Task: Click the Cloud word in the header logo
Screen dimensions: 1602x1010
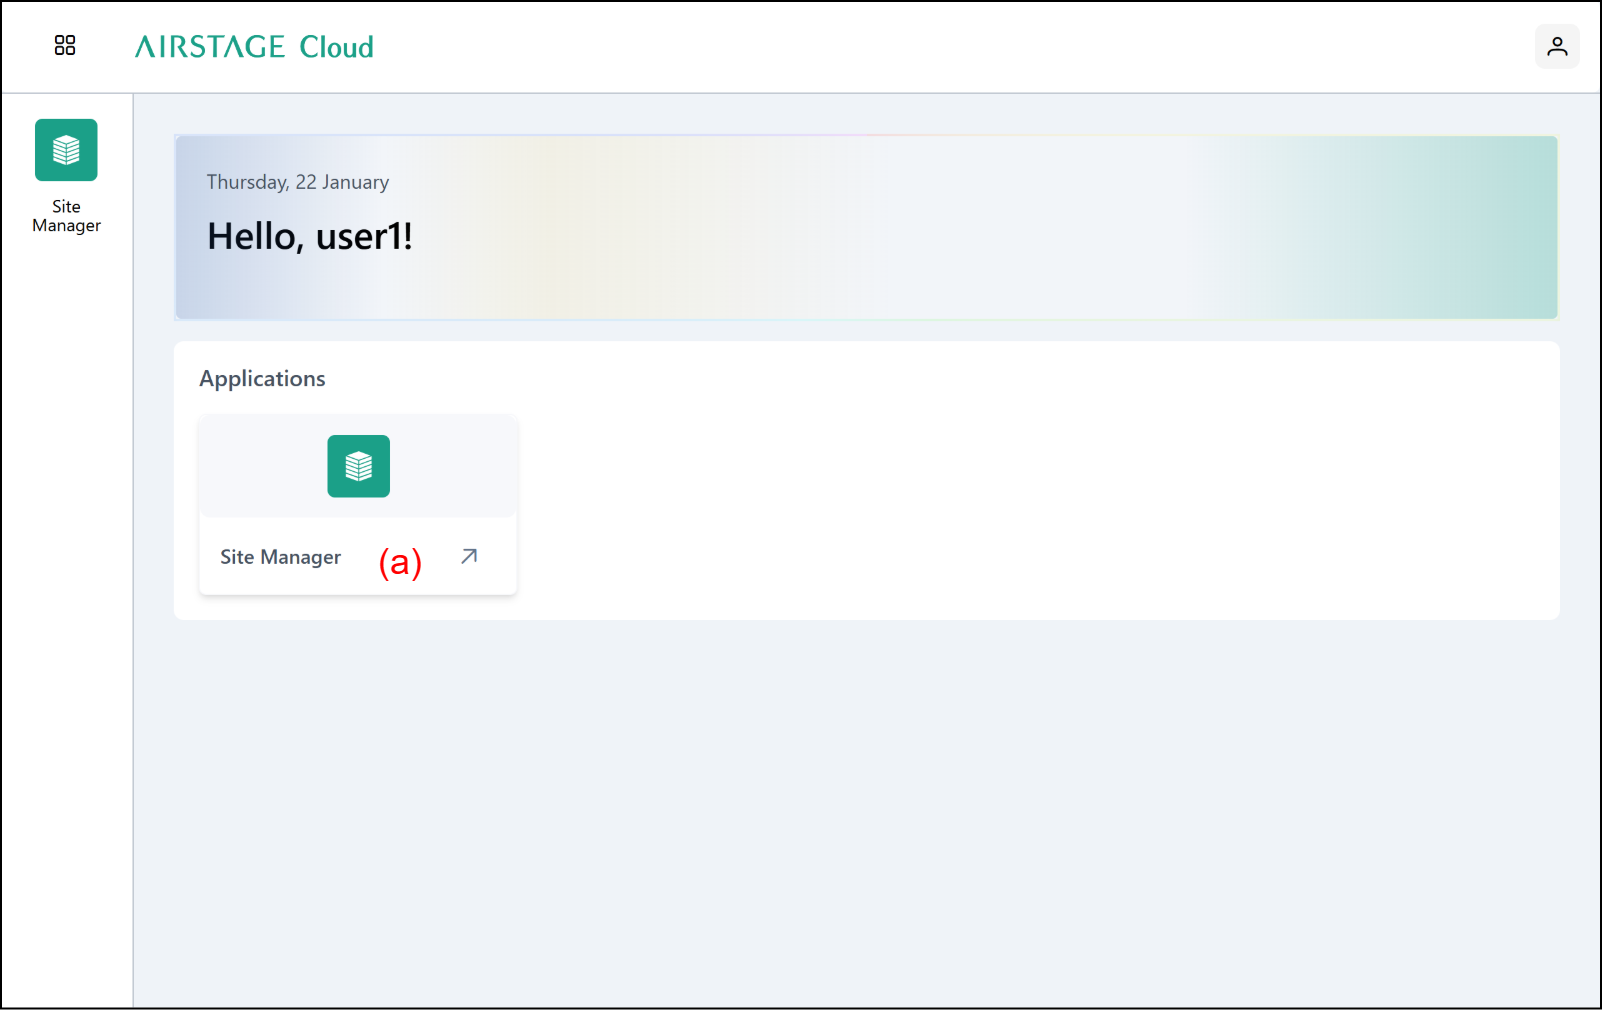Action: point(336,47)
